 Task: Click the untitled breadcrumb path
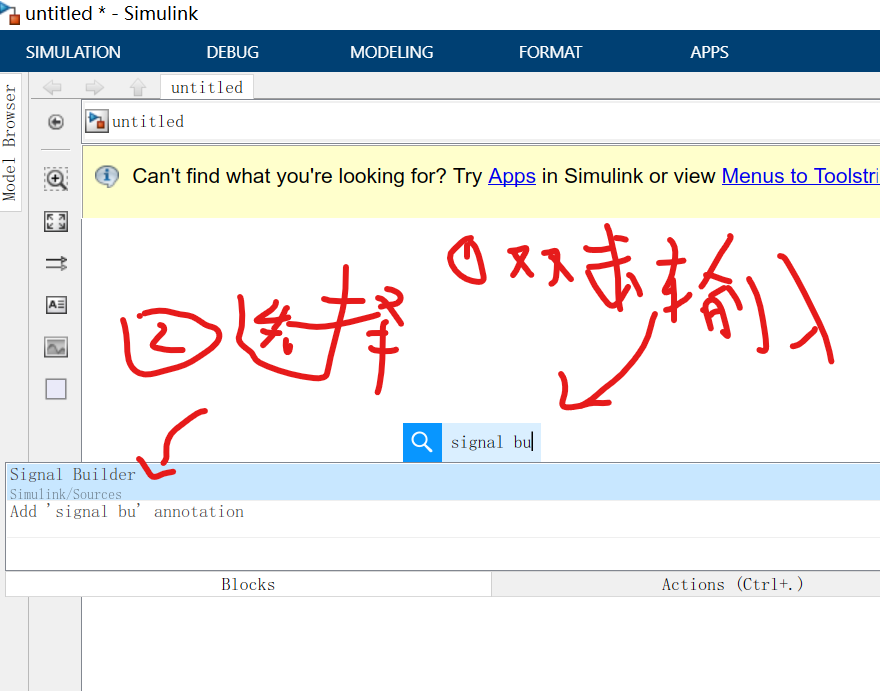[x=148, y=121]
